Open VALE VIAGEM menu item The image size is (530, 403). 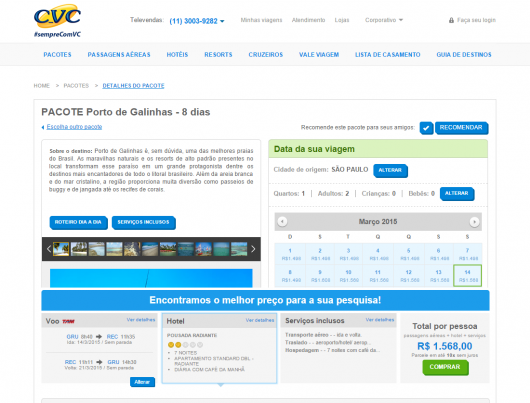tap(319, 54)
